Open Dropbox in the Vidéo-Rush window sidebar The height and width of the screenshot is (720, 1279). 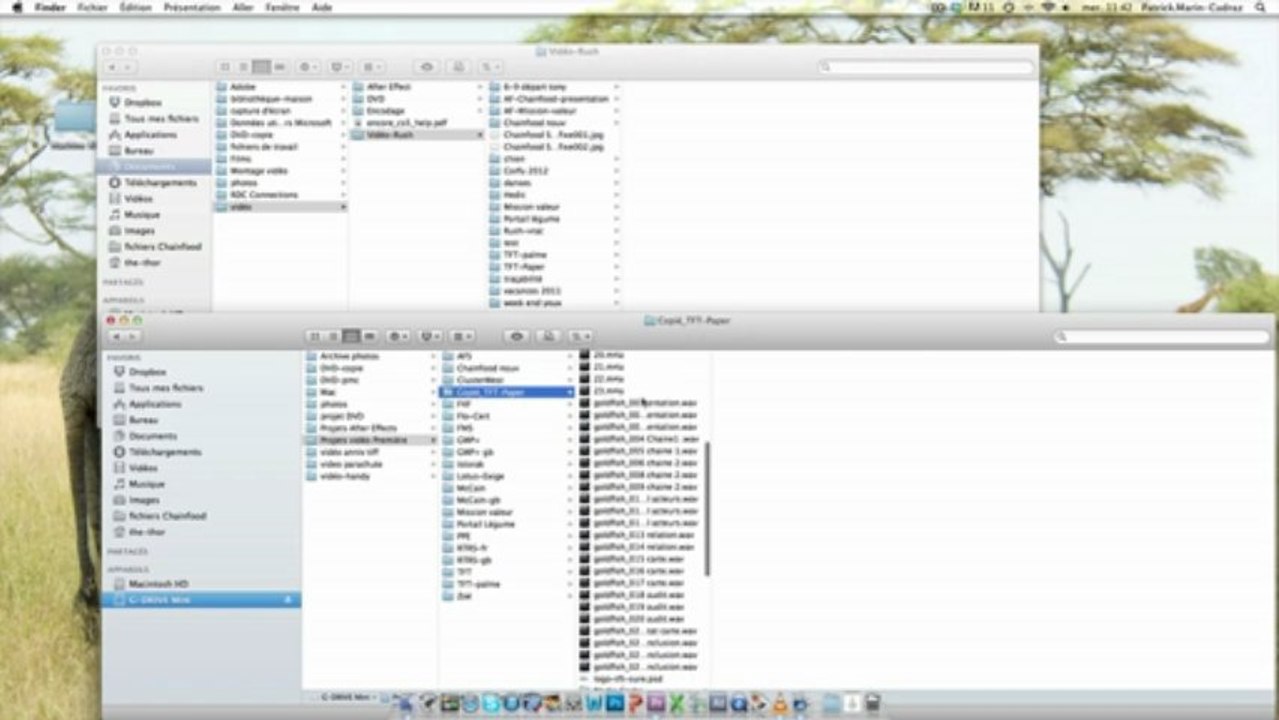tap(143, 103)
